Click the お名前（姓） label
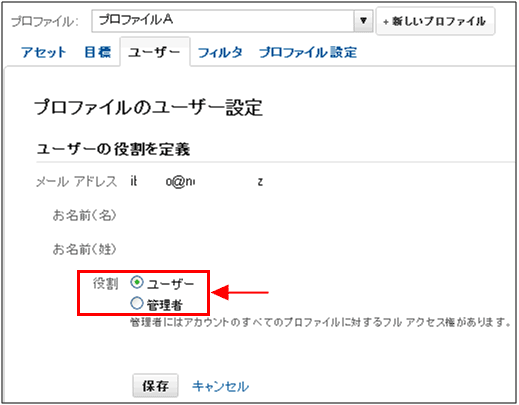The height and width of the screenshot is (405, 519). (85, 249)
